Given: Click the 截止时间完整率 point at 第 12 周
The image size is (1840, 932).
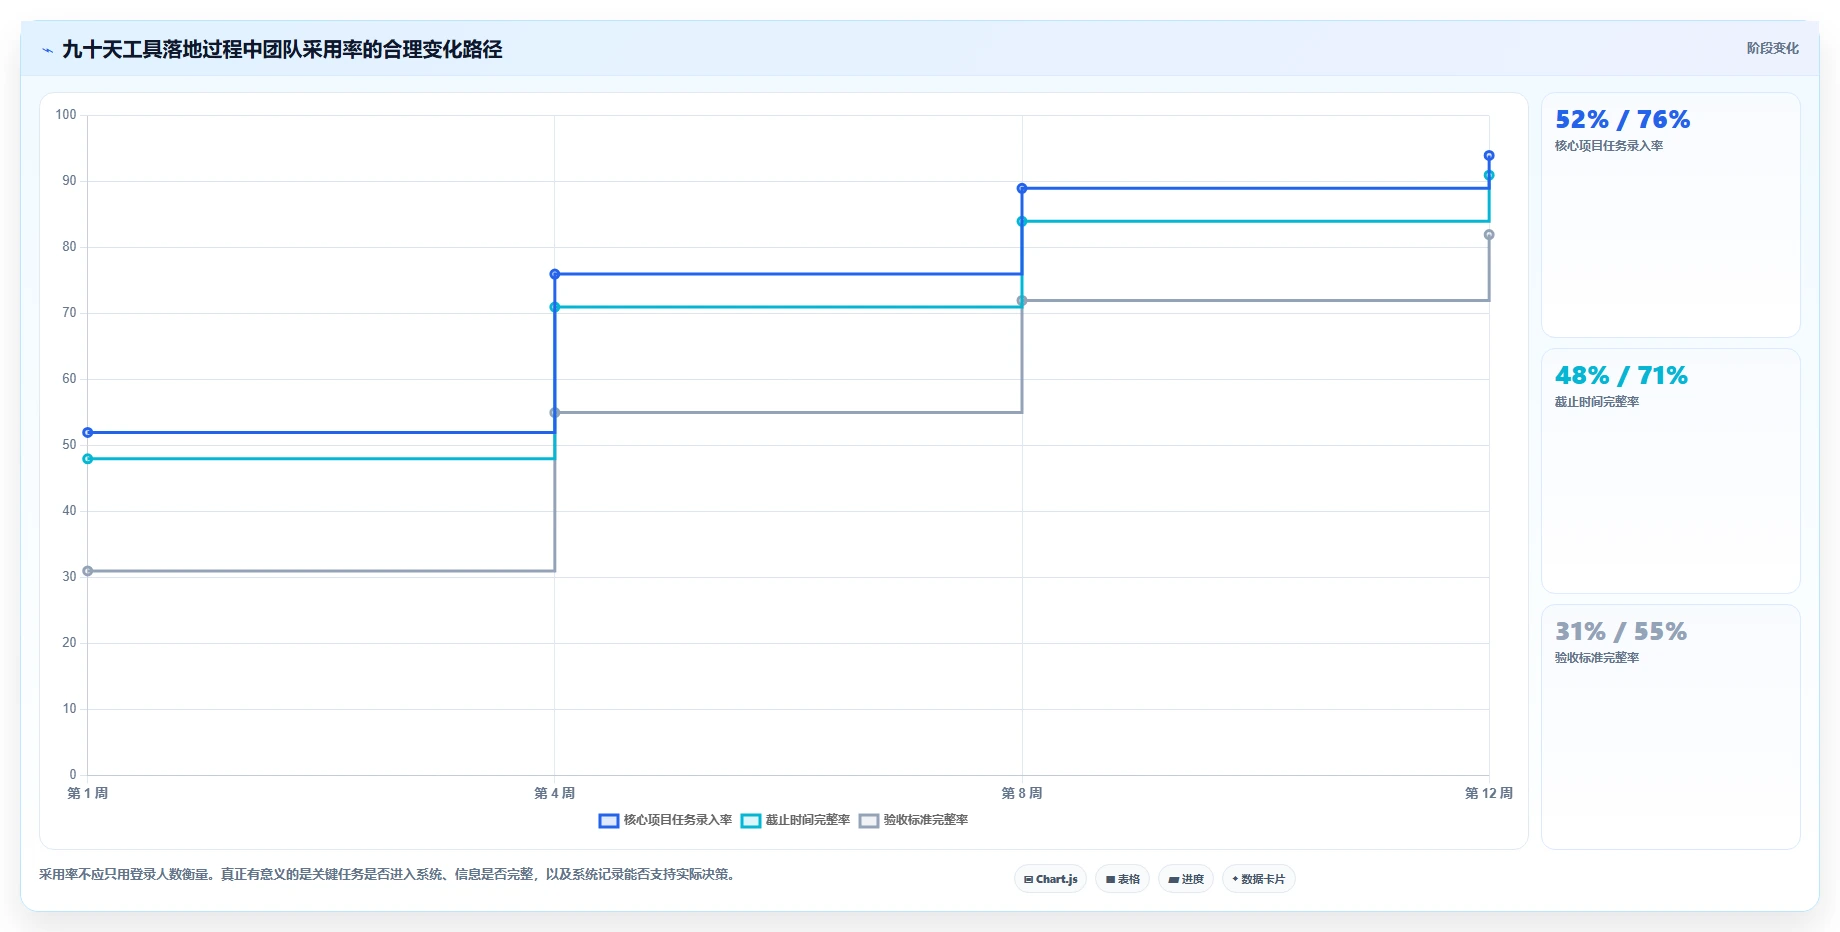Looking at the screenshot, I should pyautogui.click(x=1489, y=175).
